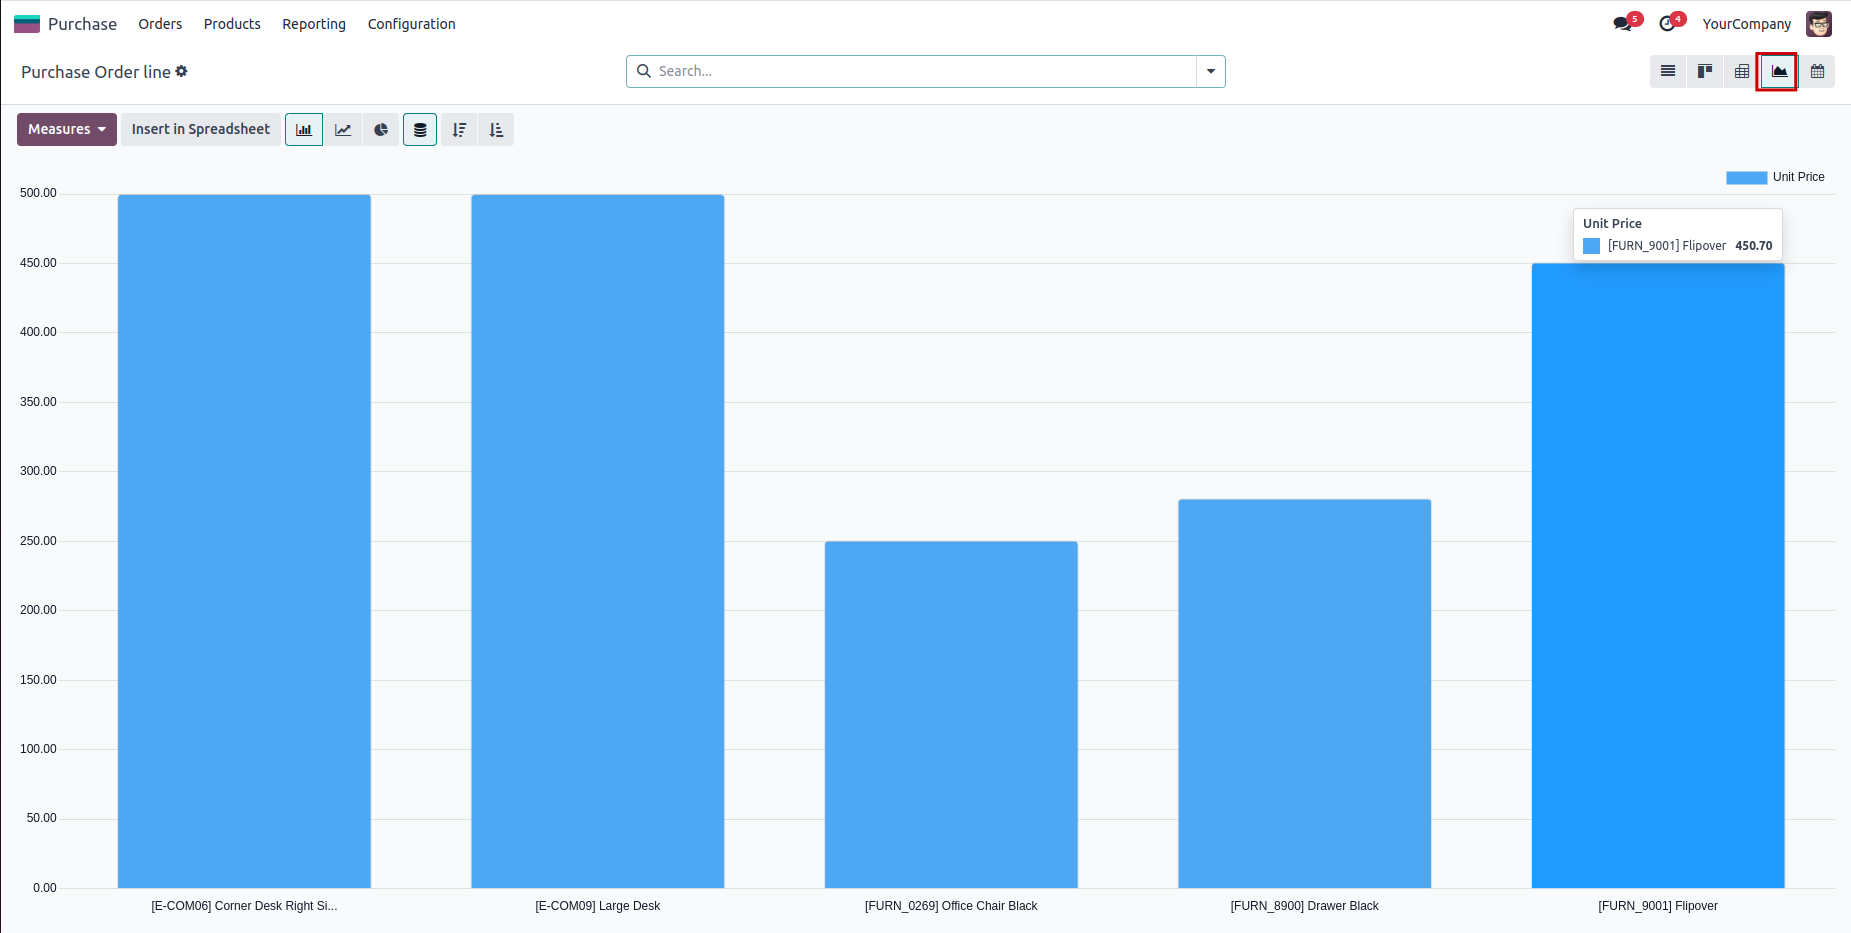This screenshot has width=1851, height=933.
Task: Switch to Pivot view
Action: click(x=1742, y=71)
